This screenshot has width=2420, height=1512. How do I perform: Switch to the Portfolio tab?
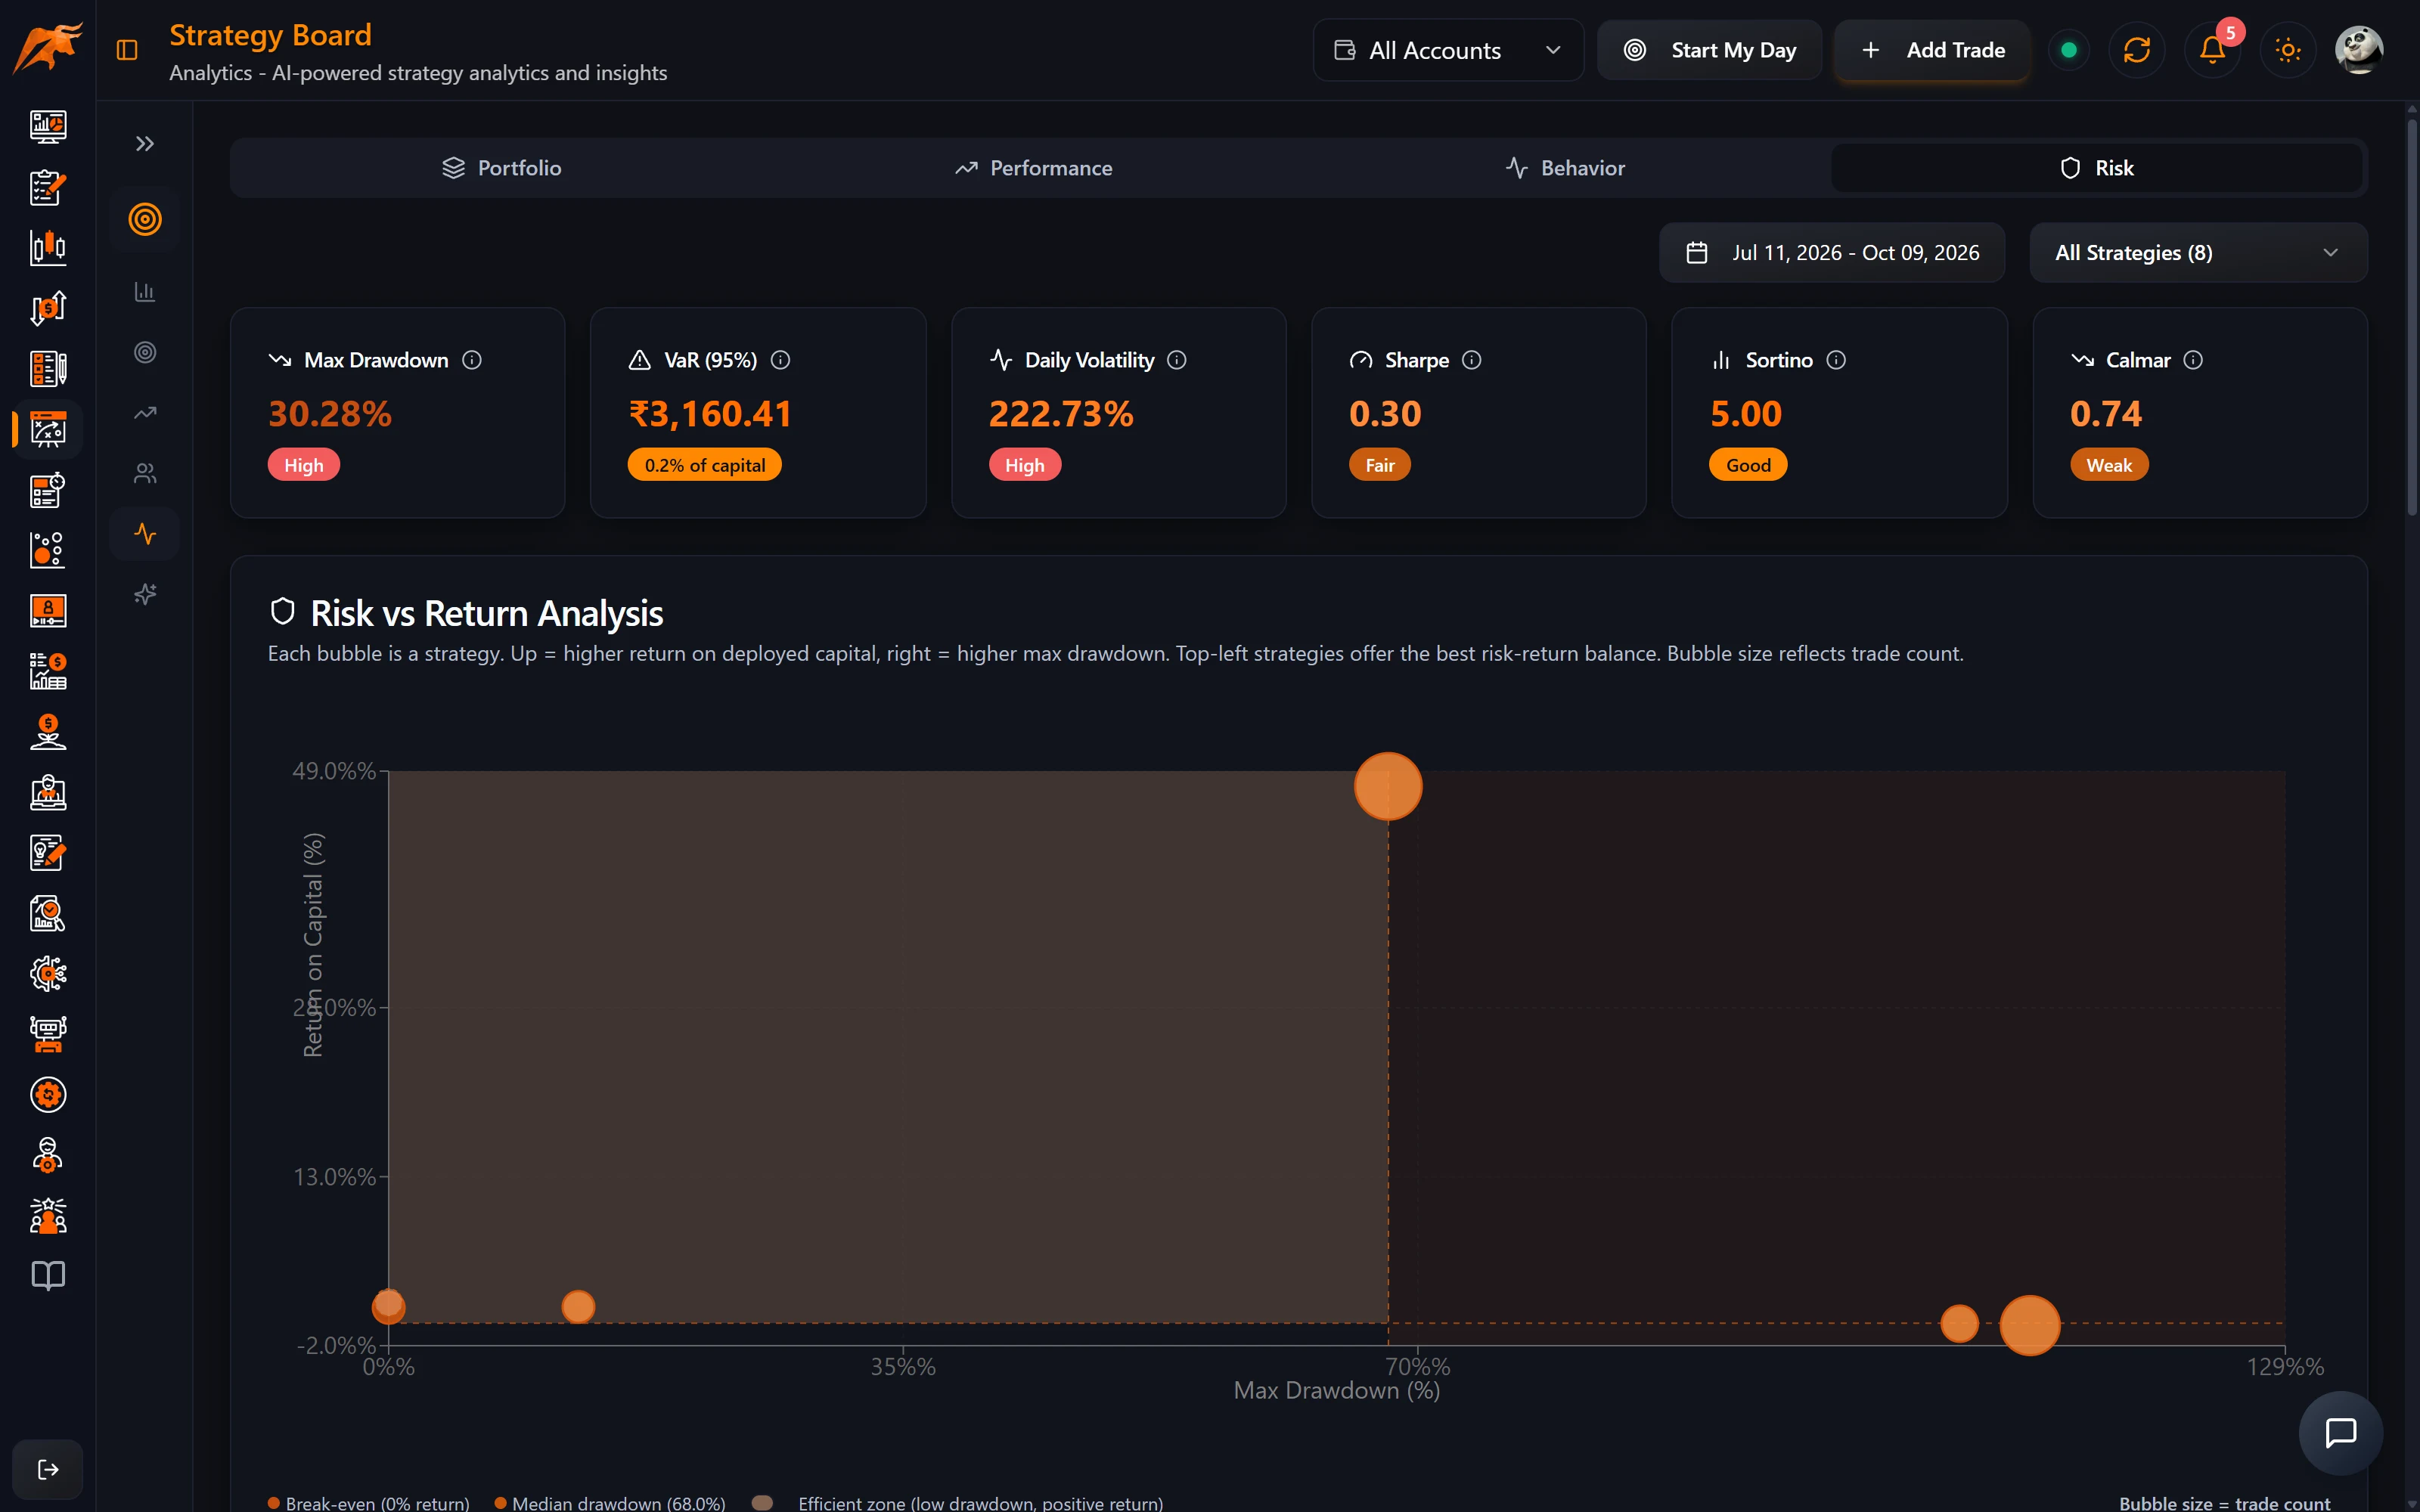[502, 168]
